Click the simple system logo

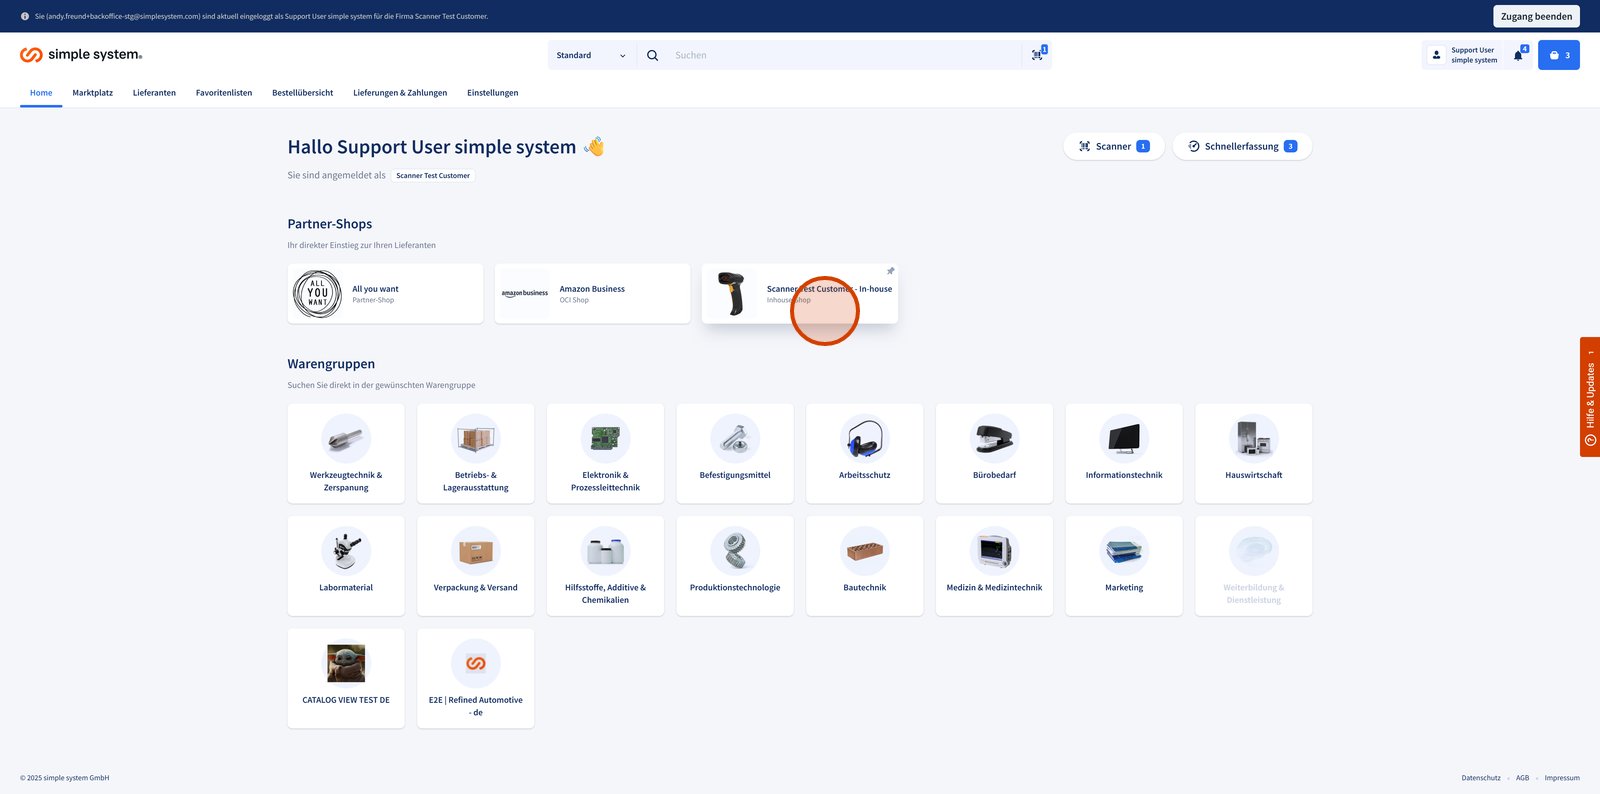pyautogui.click(x=81, y=55)
